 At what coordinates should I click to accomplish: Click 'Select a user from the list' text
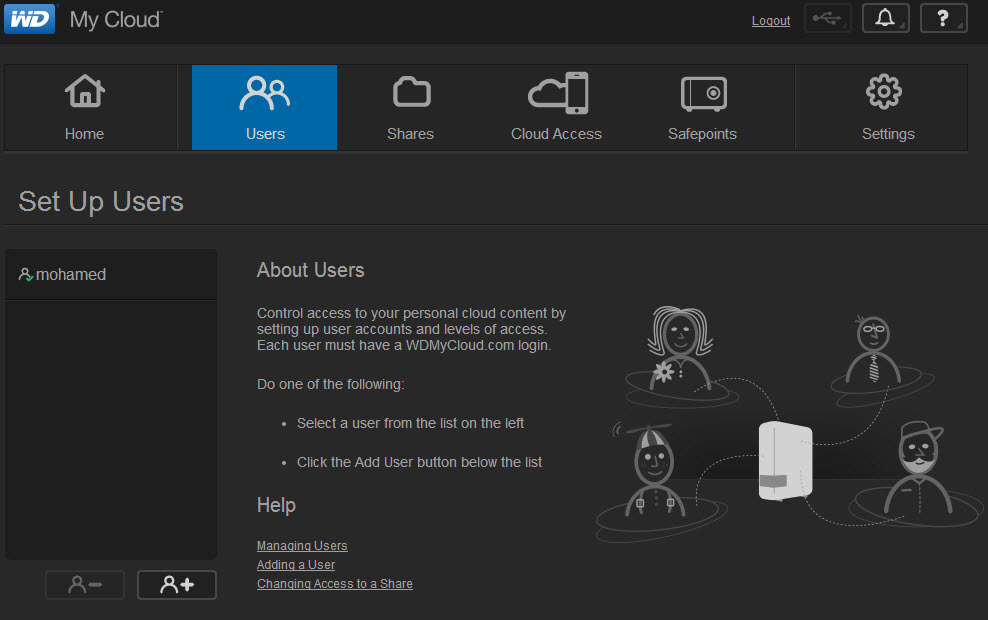tap(410, 423)
